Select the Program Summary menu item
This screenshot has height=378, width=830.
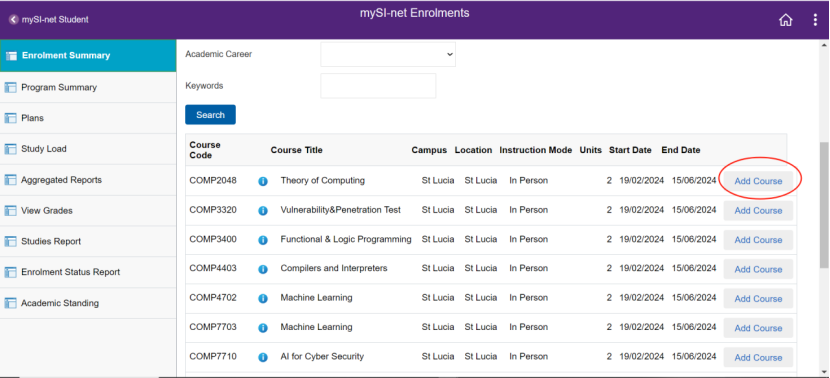[x=88, y=87]
